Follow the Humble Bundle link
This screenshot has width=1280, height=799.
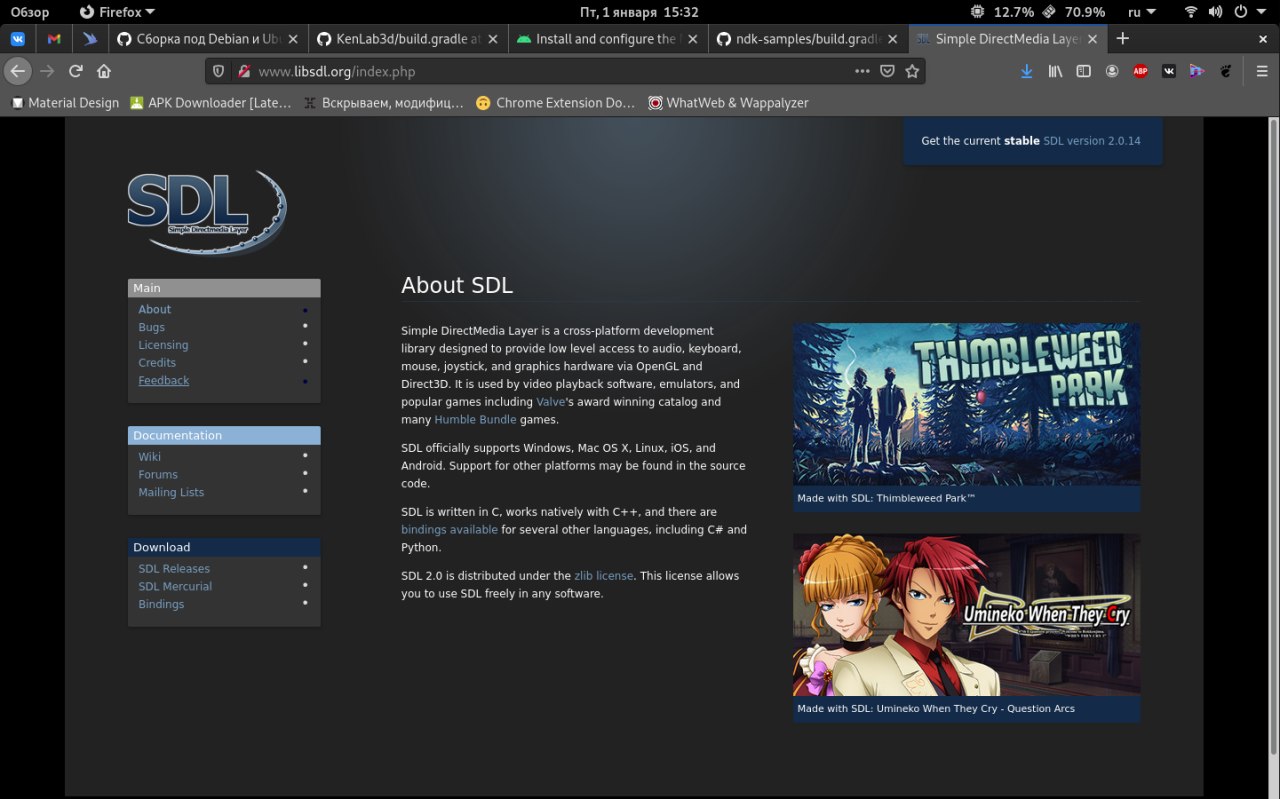point(475,420)
